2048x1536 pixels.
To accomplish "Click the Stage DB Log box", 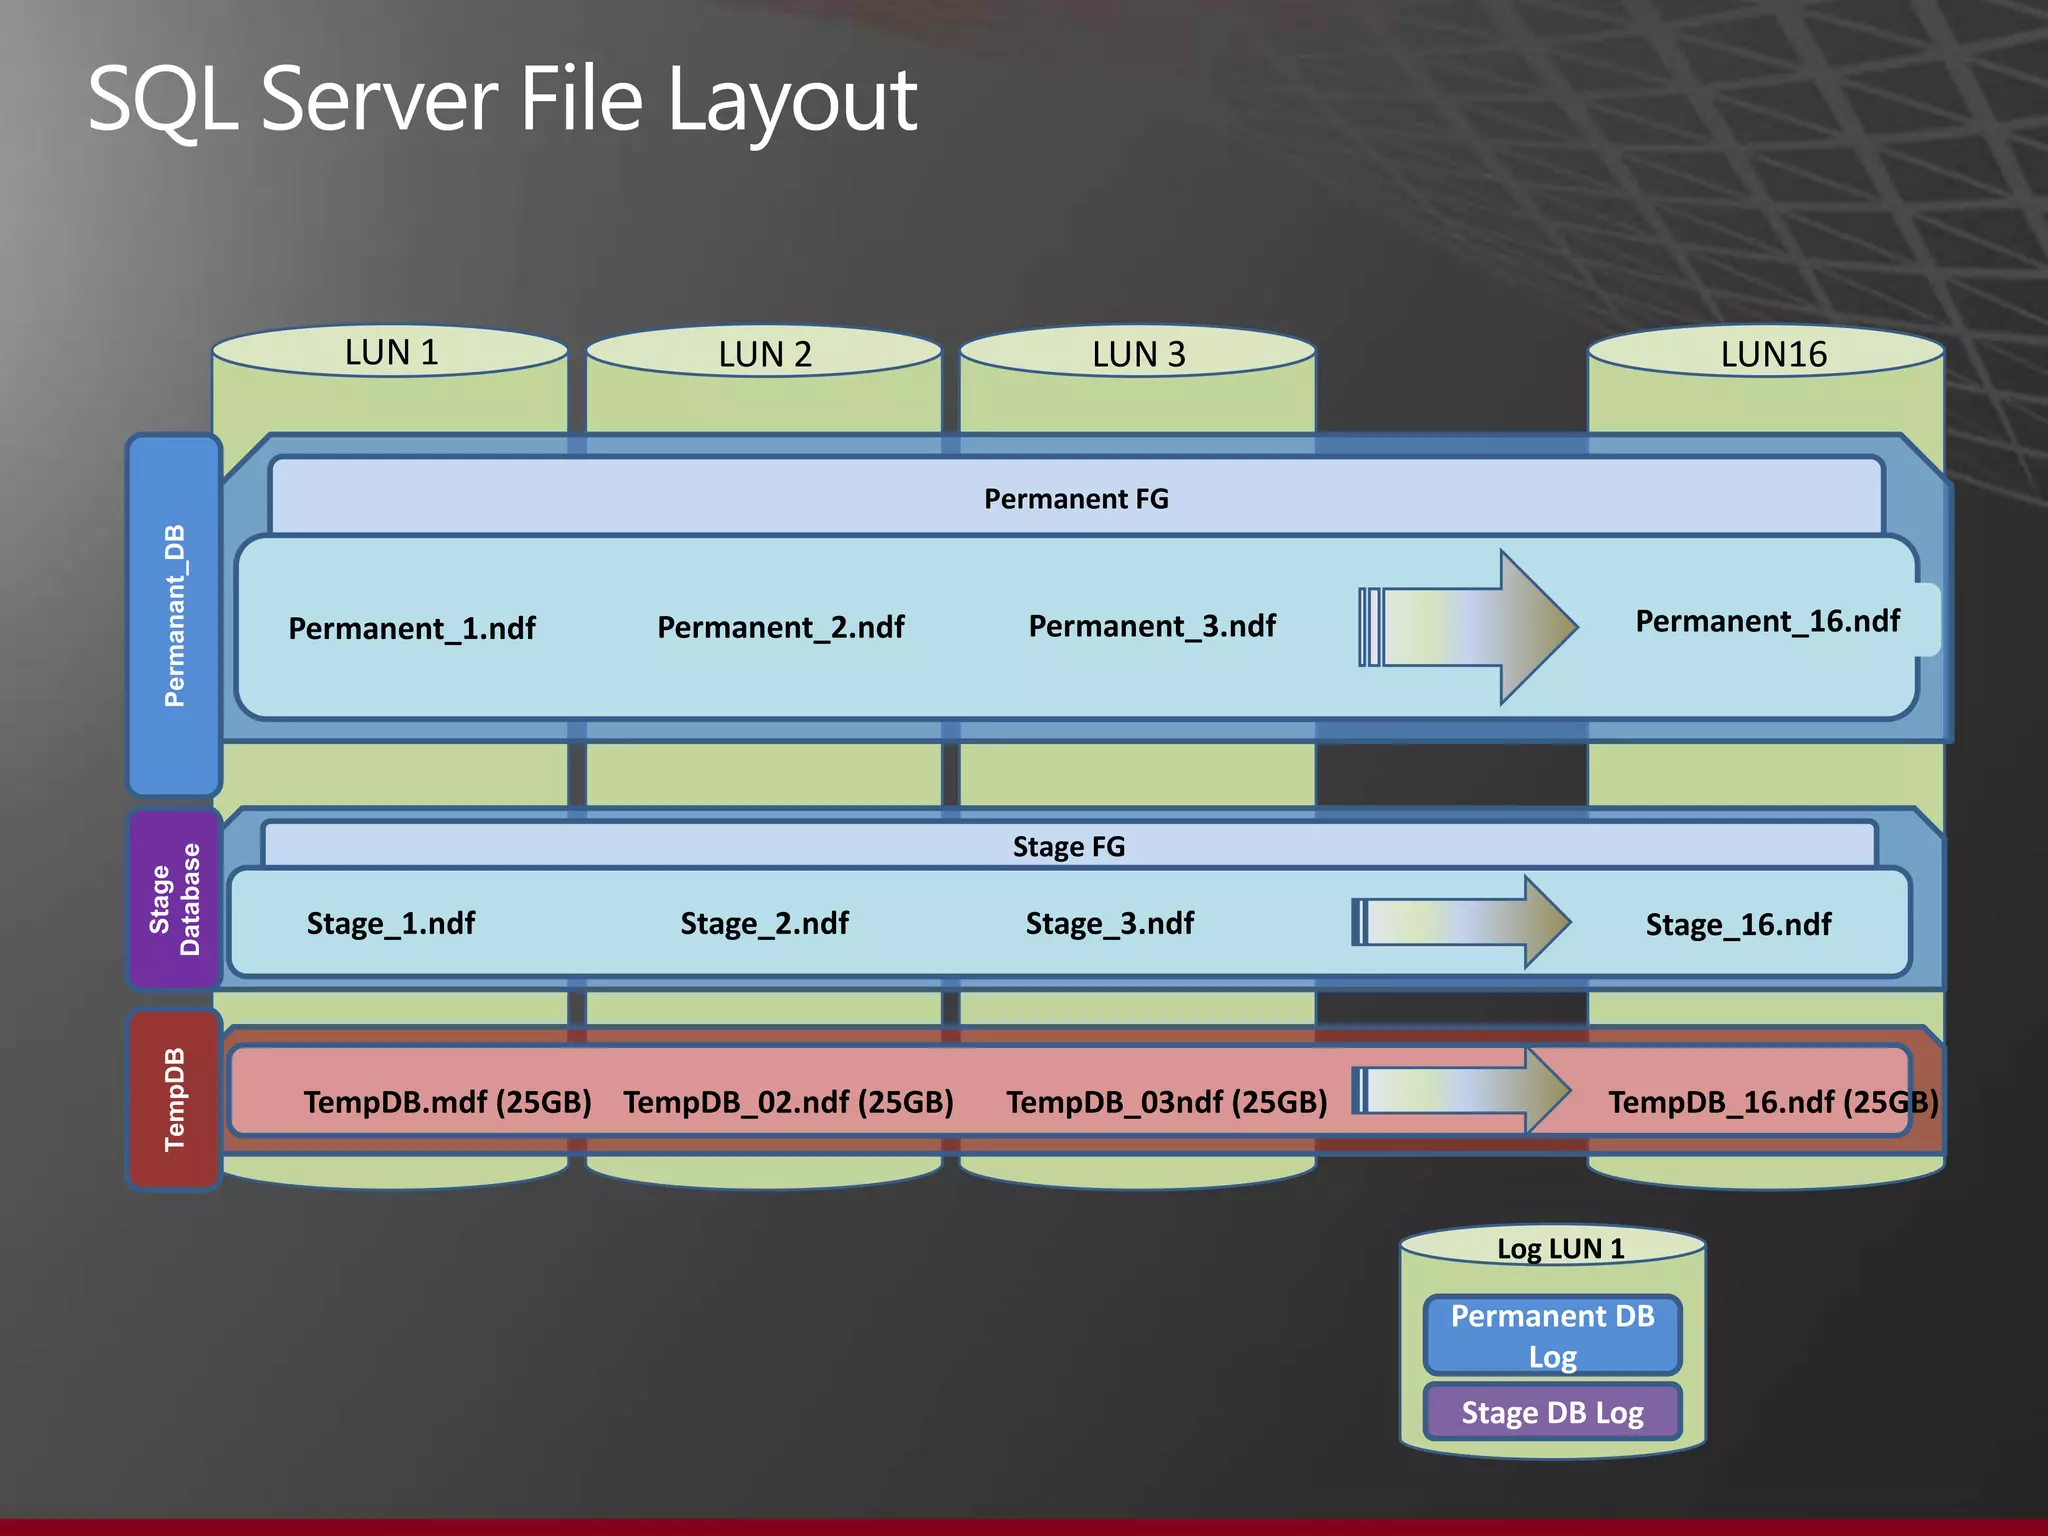I will point(1552,1412).
